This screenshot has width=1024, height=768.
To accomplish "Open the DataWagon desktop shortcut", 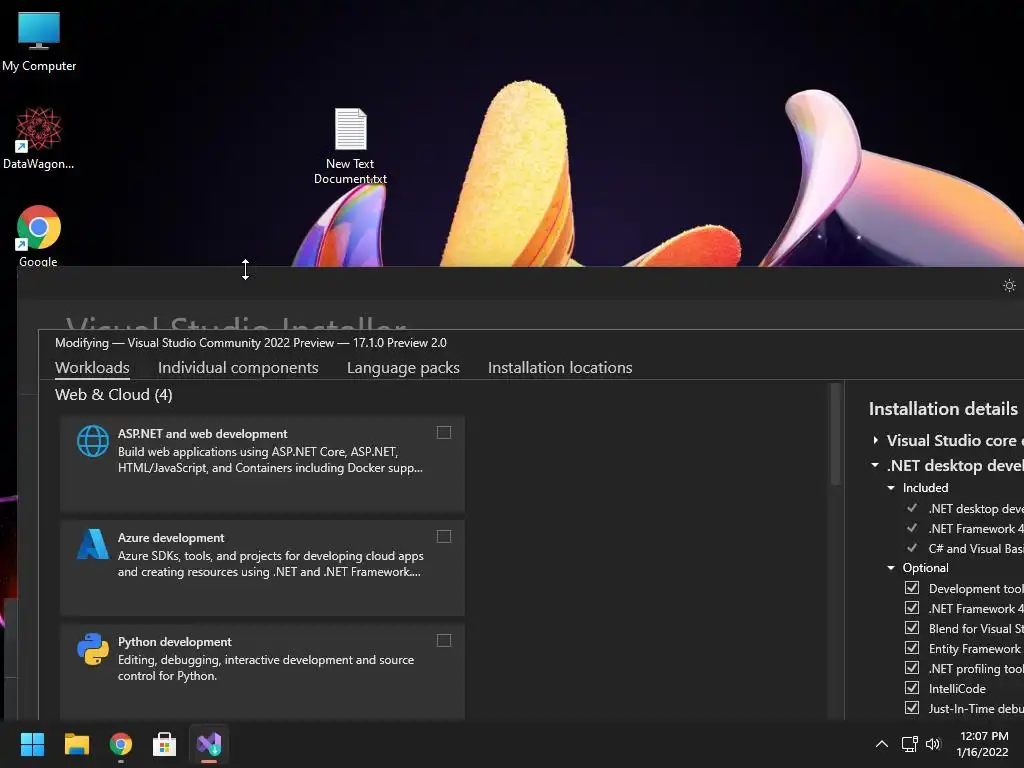I will pyautogui.click(x=39, y=138).
